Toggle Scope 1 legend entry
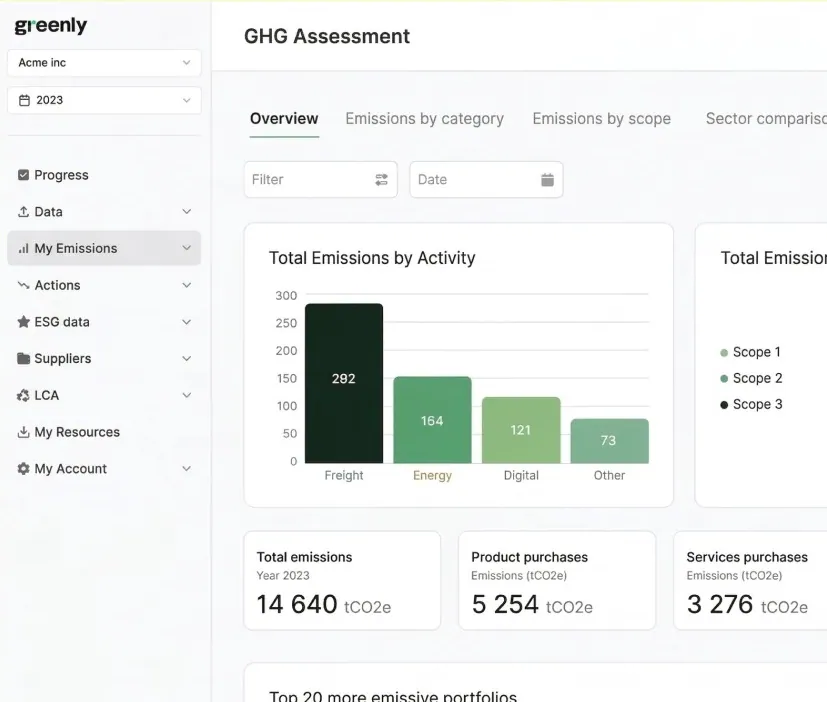Viewport: 827px width, 702px height. pos(751,352)
